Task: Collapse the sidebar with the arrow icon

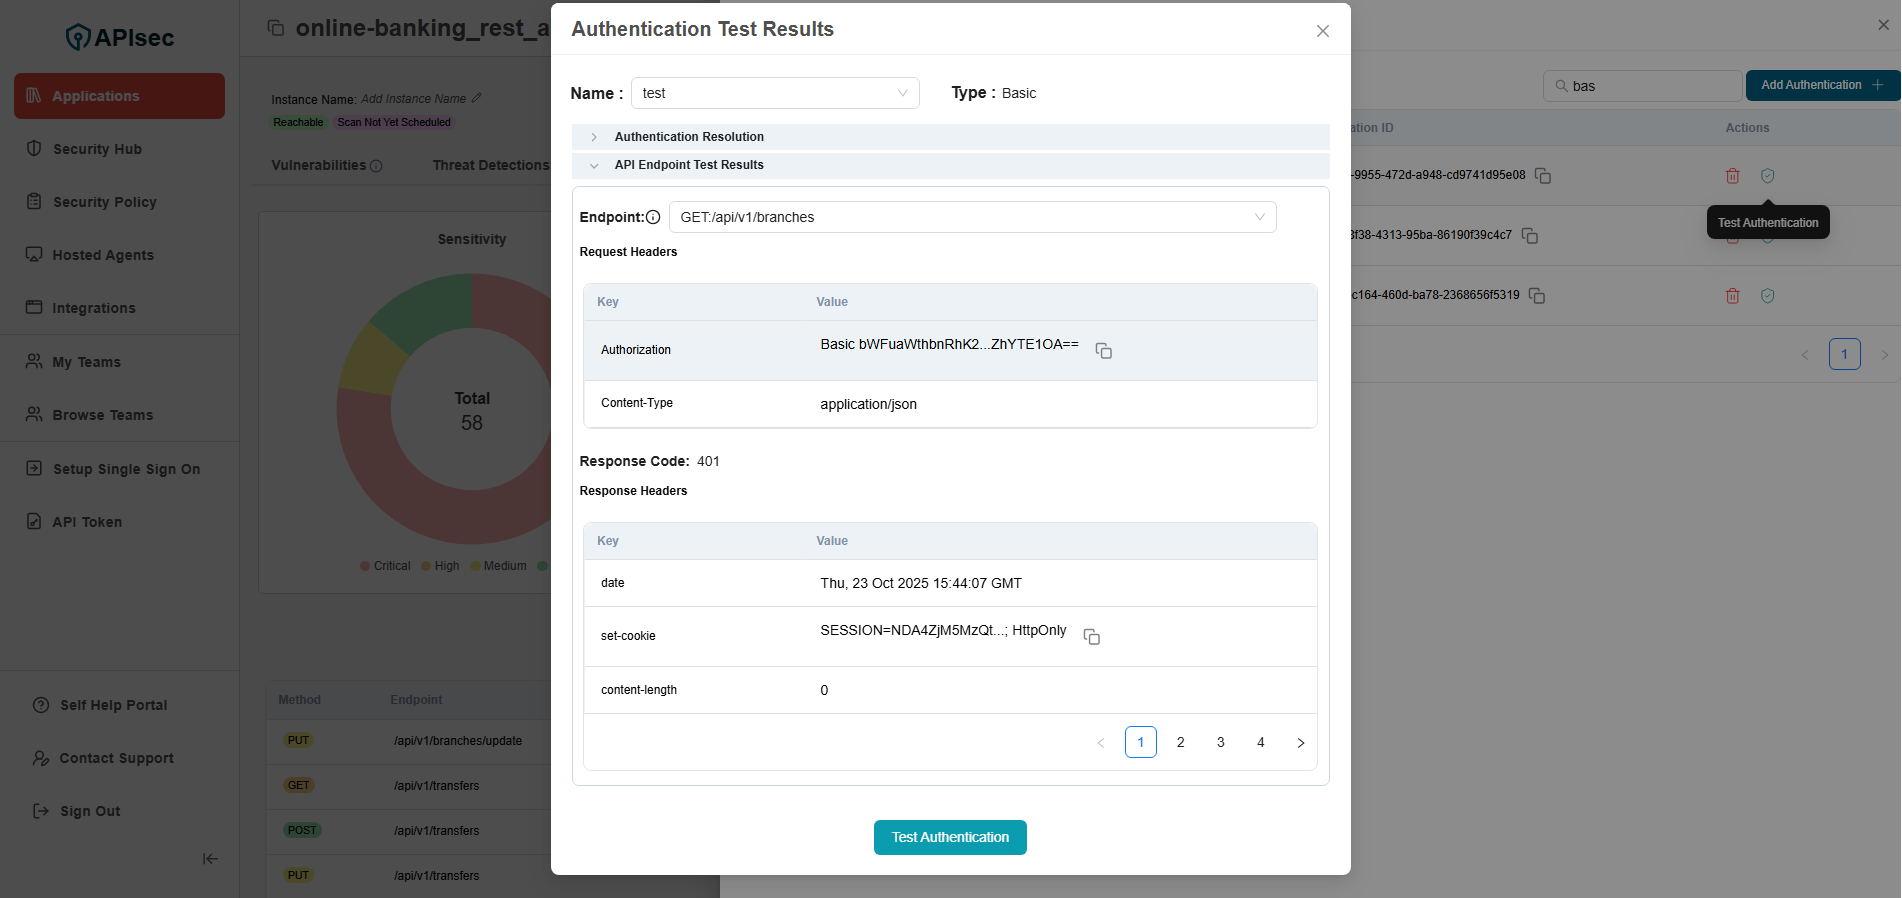Action: (210, 859)
